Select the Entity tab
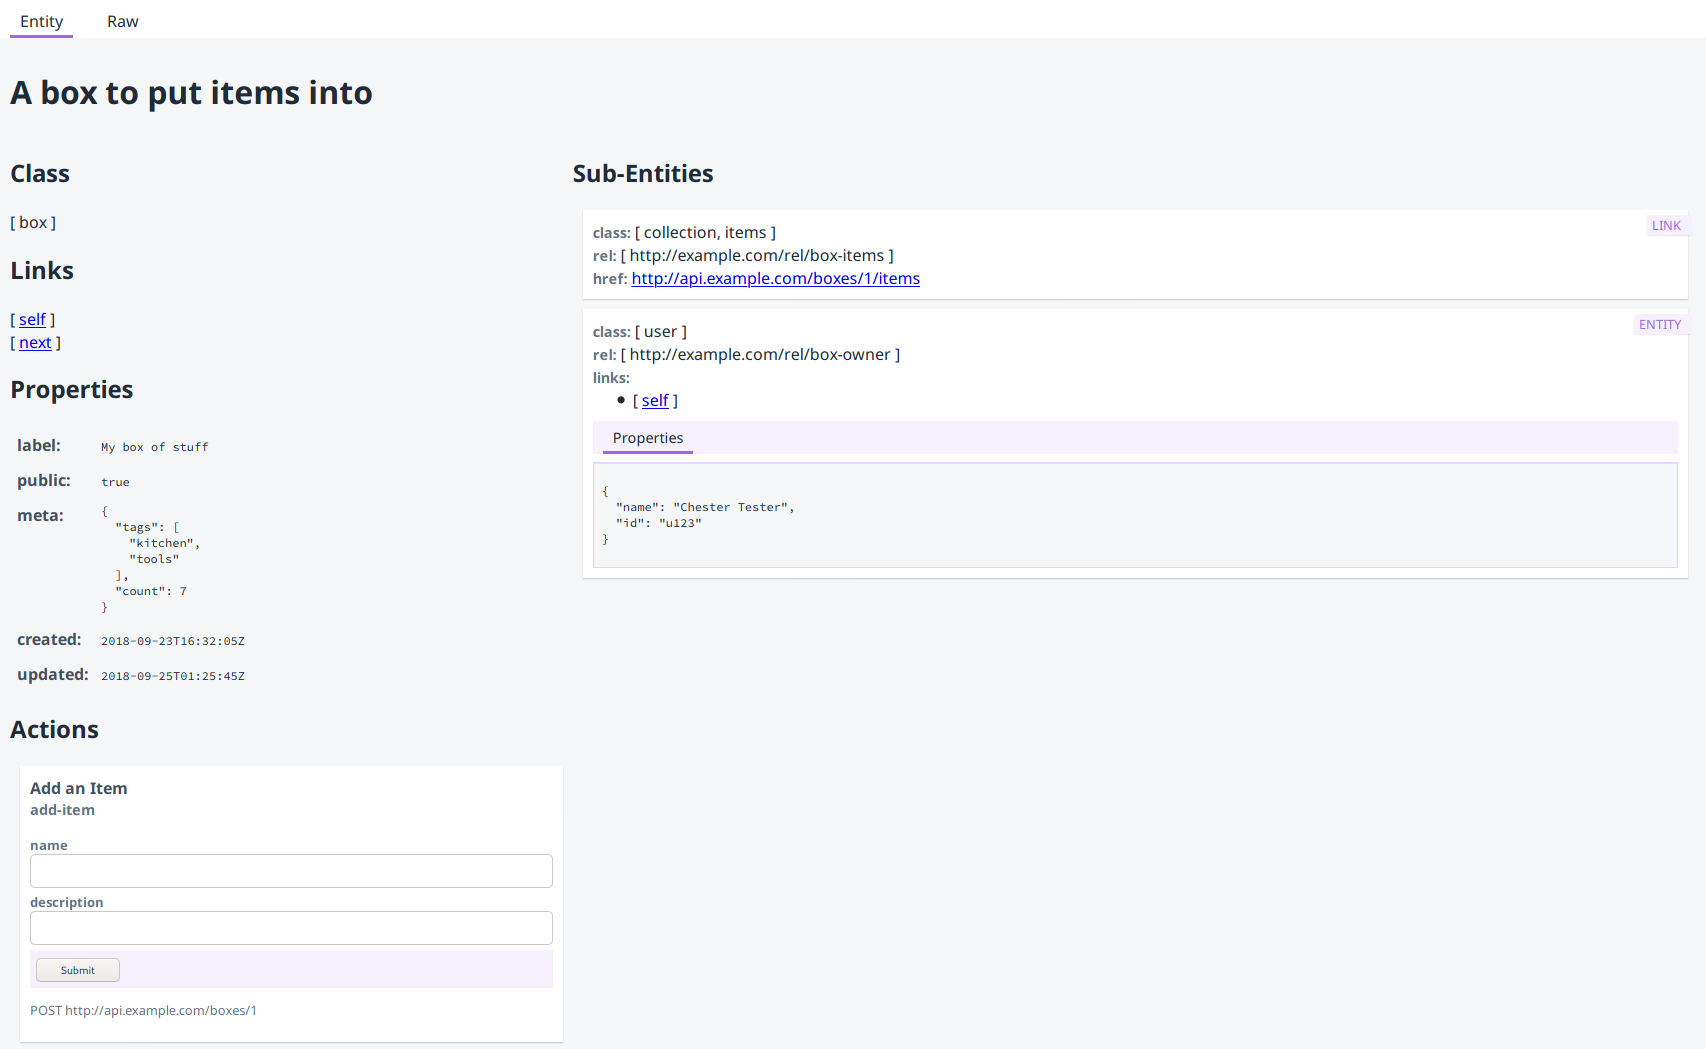The height and width of the screenshot is (1049, 1706). pos(41,21)
